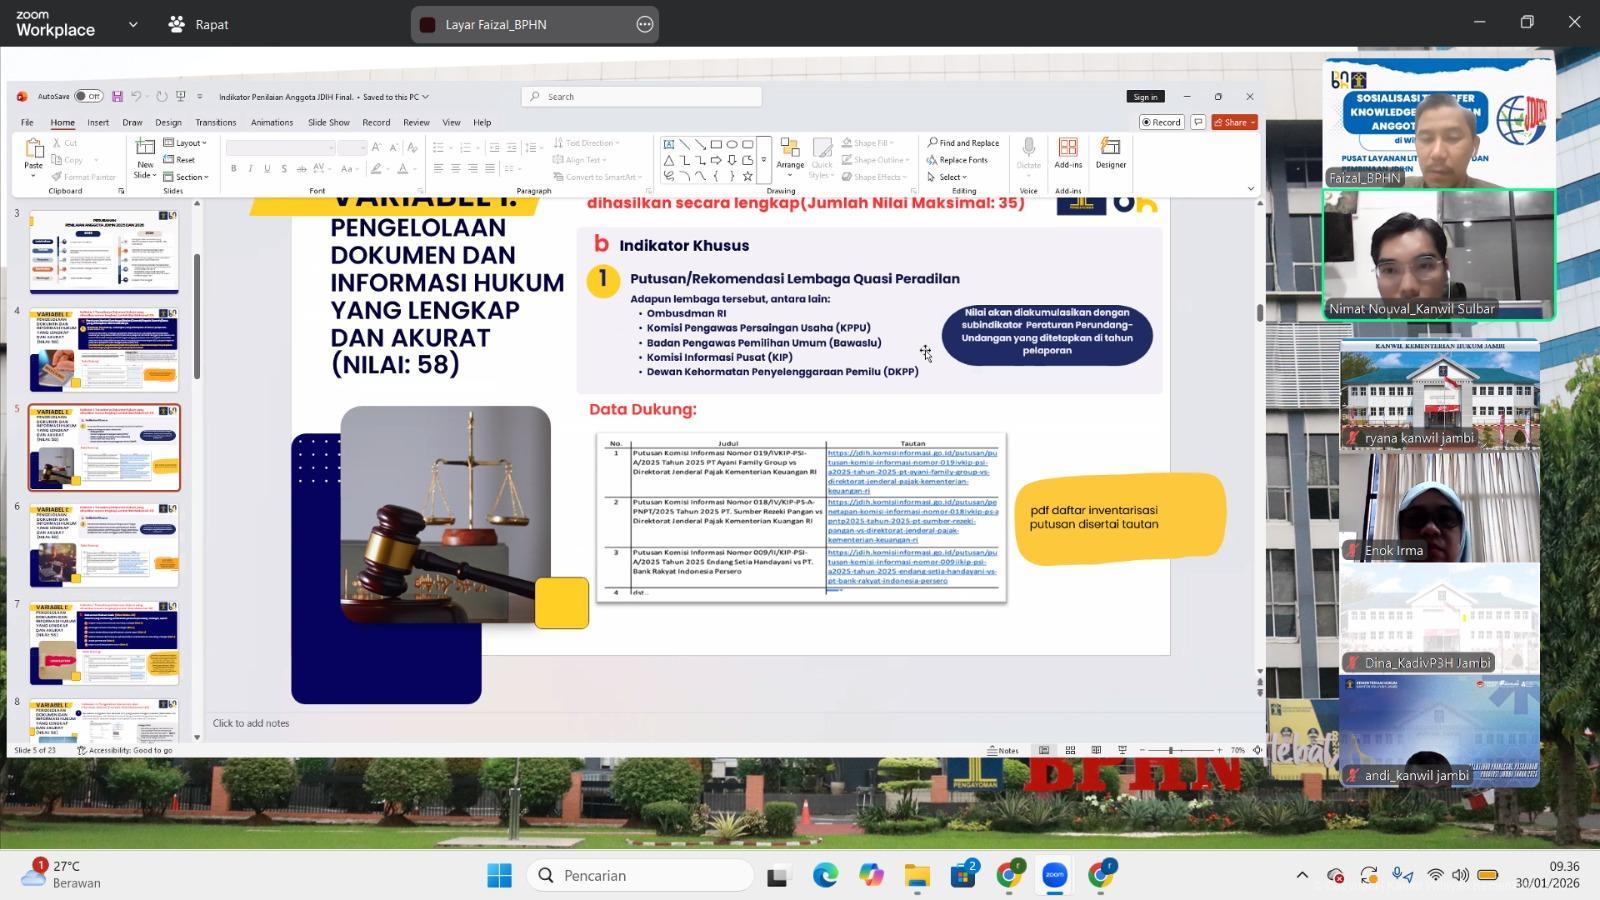Click Find and Replace
The height and width of the screenshot is (900, 1600).
[x=963, y=143]
